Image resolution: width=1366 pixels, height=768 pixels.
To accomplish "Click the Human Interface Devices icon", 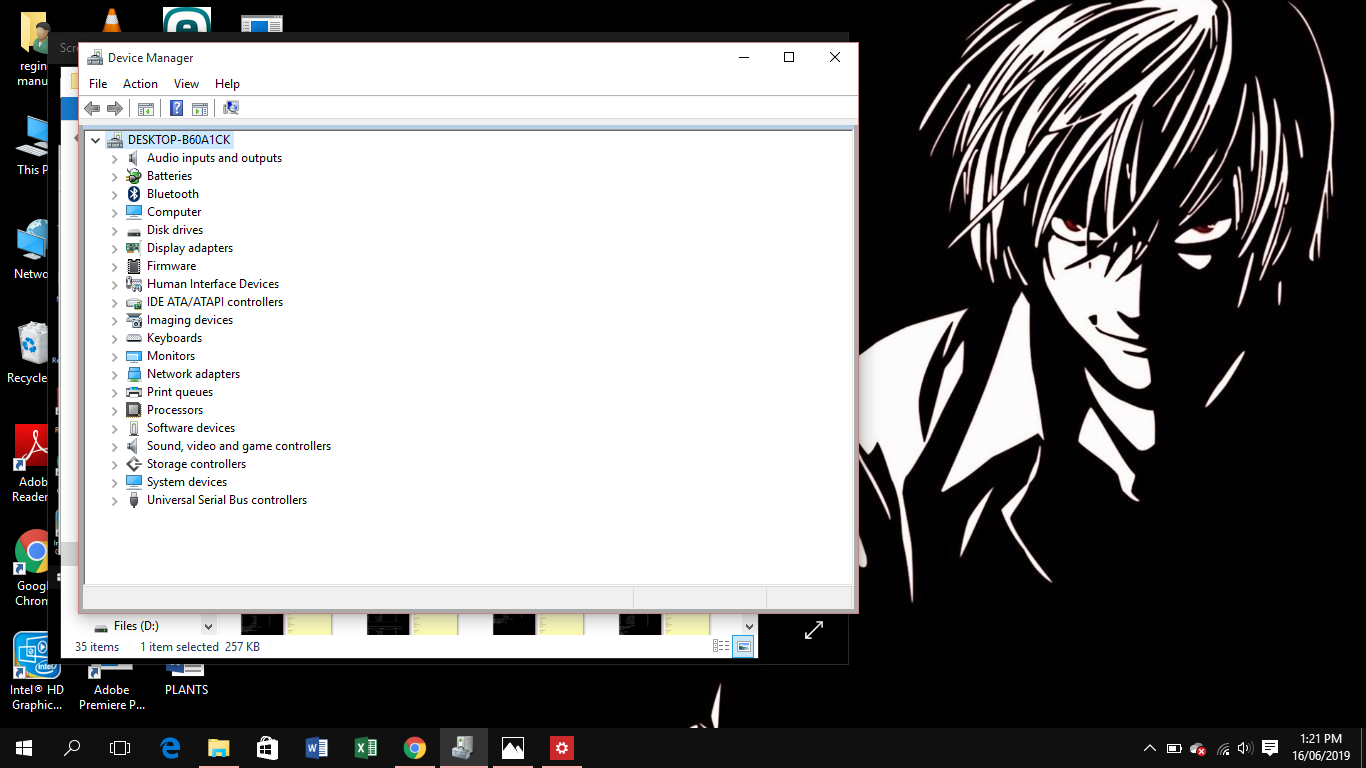I will [134, 284].
